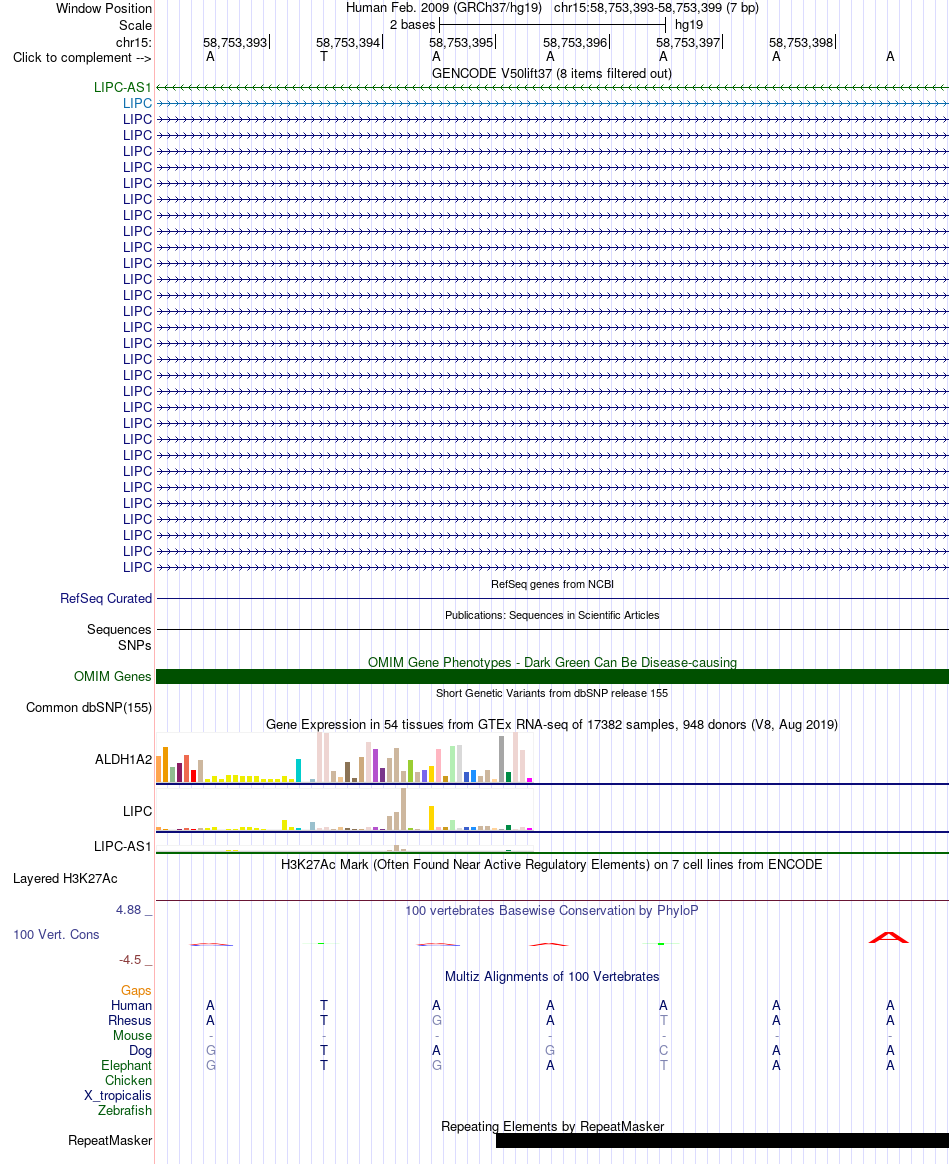Image resolution: width=950 pixels, height=1164 pixels.
Task: Click the LIPC-AS1 gene track label
Action: pyautogui.click(x=122, y=88)
